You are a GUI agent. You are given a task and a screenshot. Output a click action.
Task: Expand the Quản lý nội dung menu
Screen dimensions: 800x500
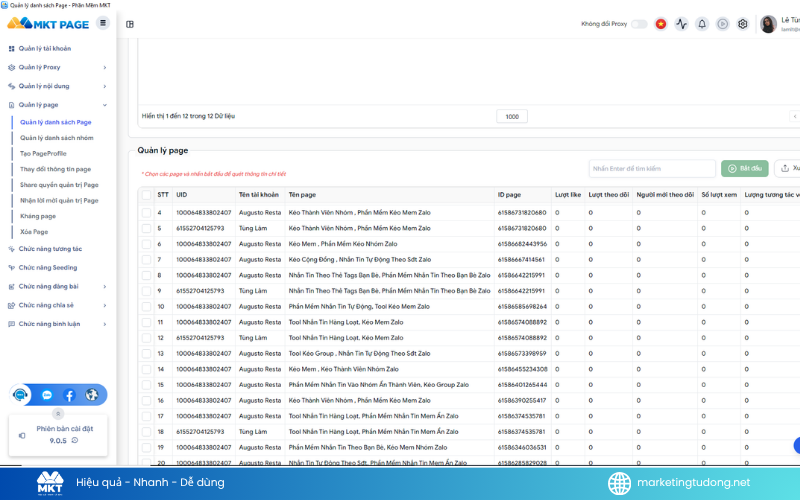pyautogui.click(x=58, y=86)
